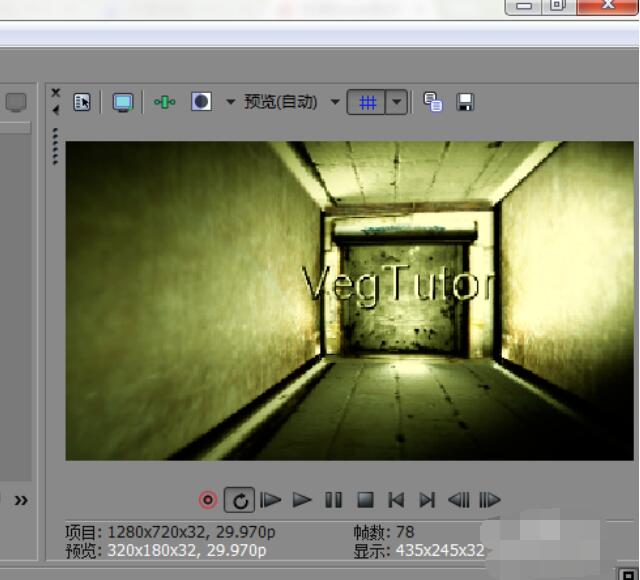Open preview quality dropdown arrow
Viewport: 640px width, 580px height.
335,102
